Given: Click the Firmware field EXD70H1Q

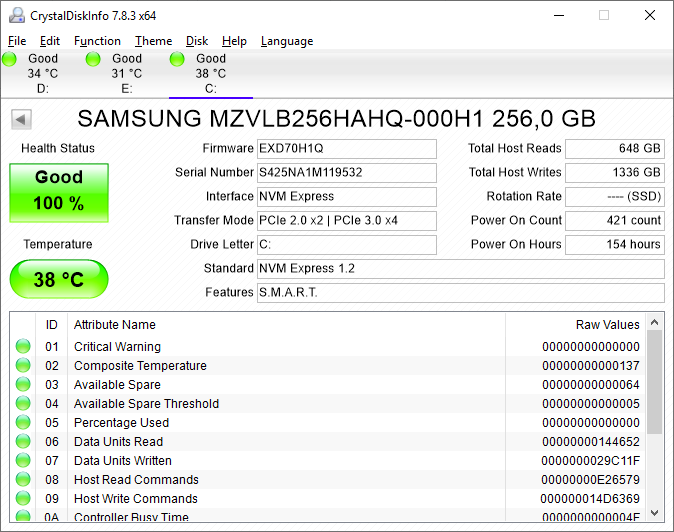Looking at the screenshot, I should (347, 149).
